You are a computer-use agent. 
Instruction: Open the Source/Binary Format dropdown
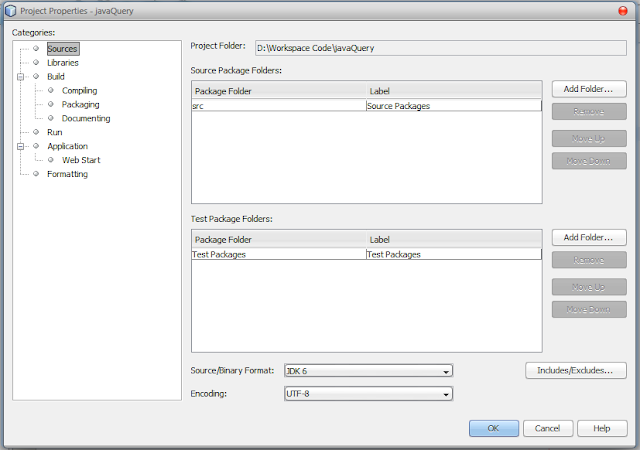tap(368, 371)
